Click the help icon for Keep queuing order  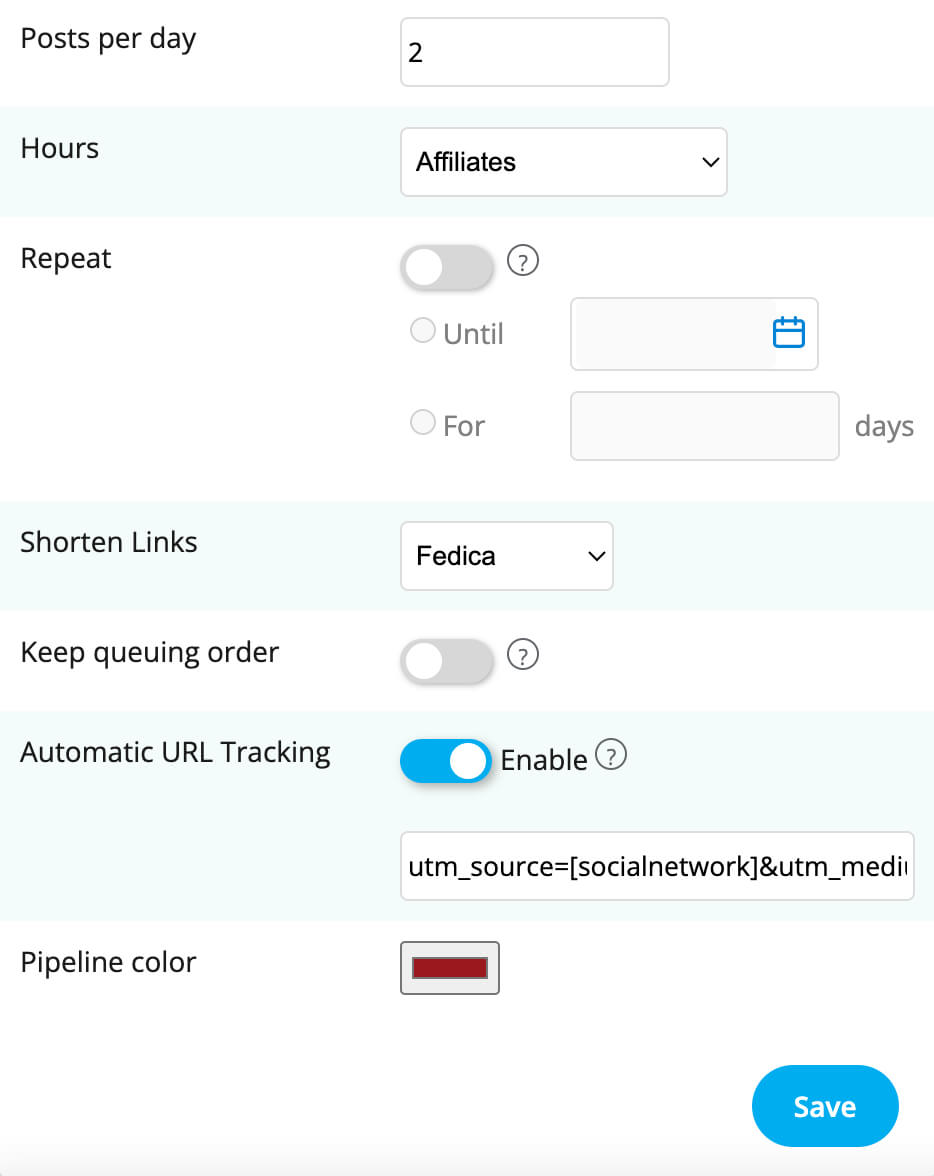click(523, 655)
